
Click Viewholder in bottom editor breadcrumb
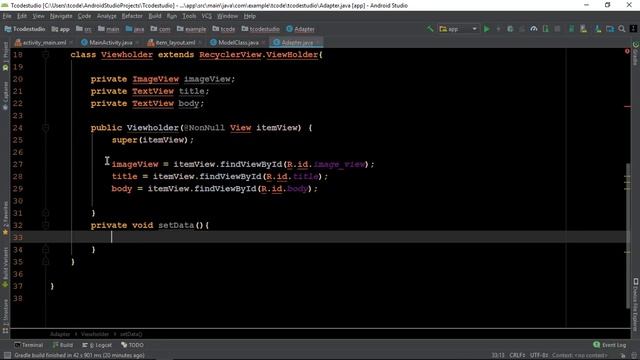tap(95, 334)
